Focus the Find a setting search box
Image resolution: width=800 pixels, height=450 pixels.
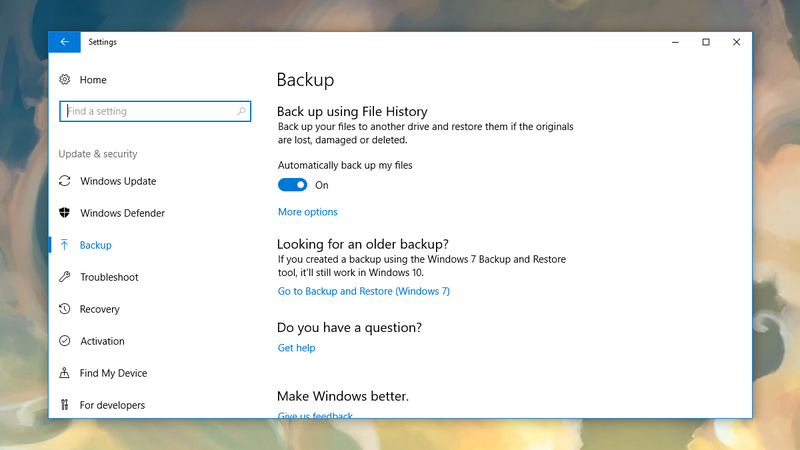(x=155, y=111)
